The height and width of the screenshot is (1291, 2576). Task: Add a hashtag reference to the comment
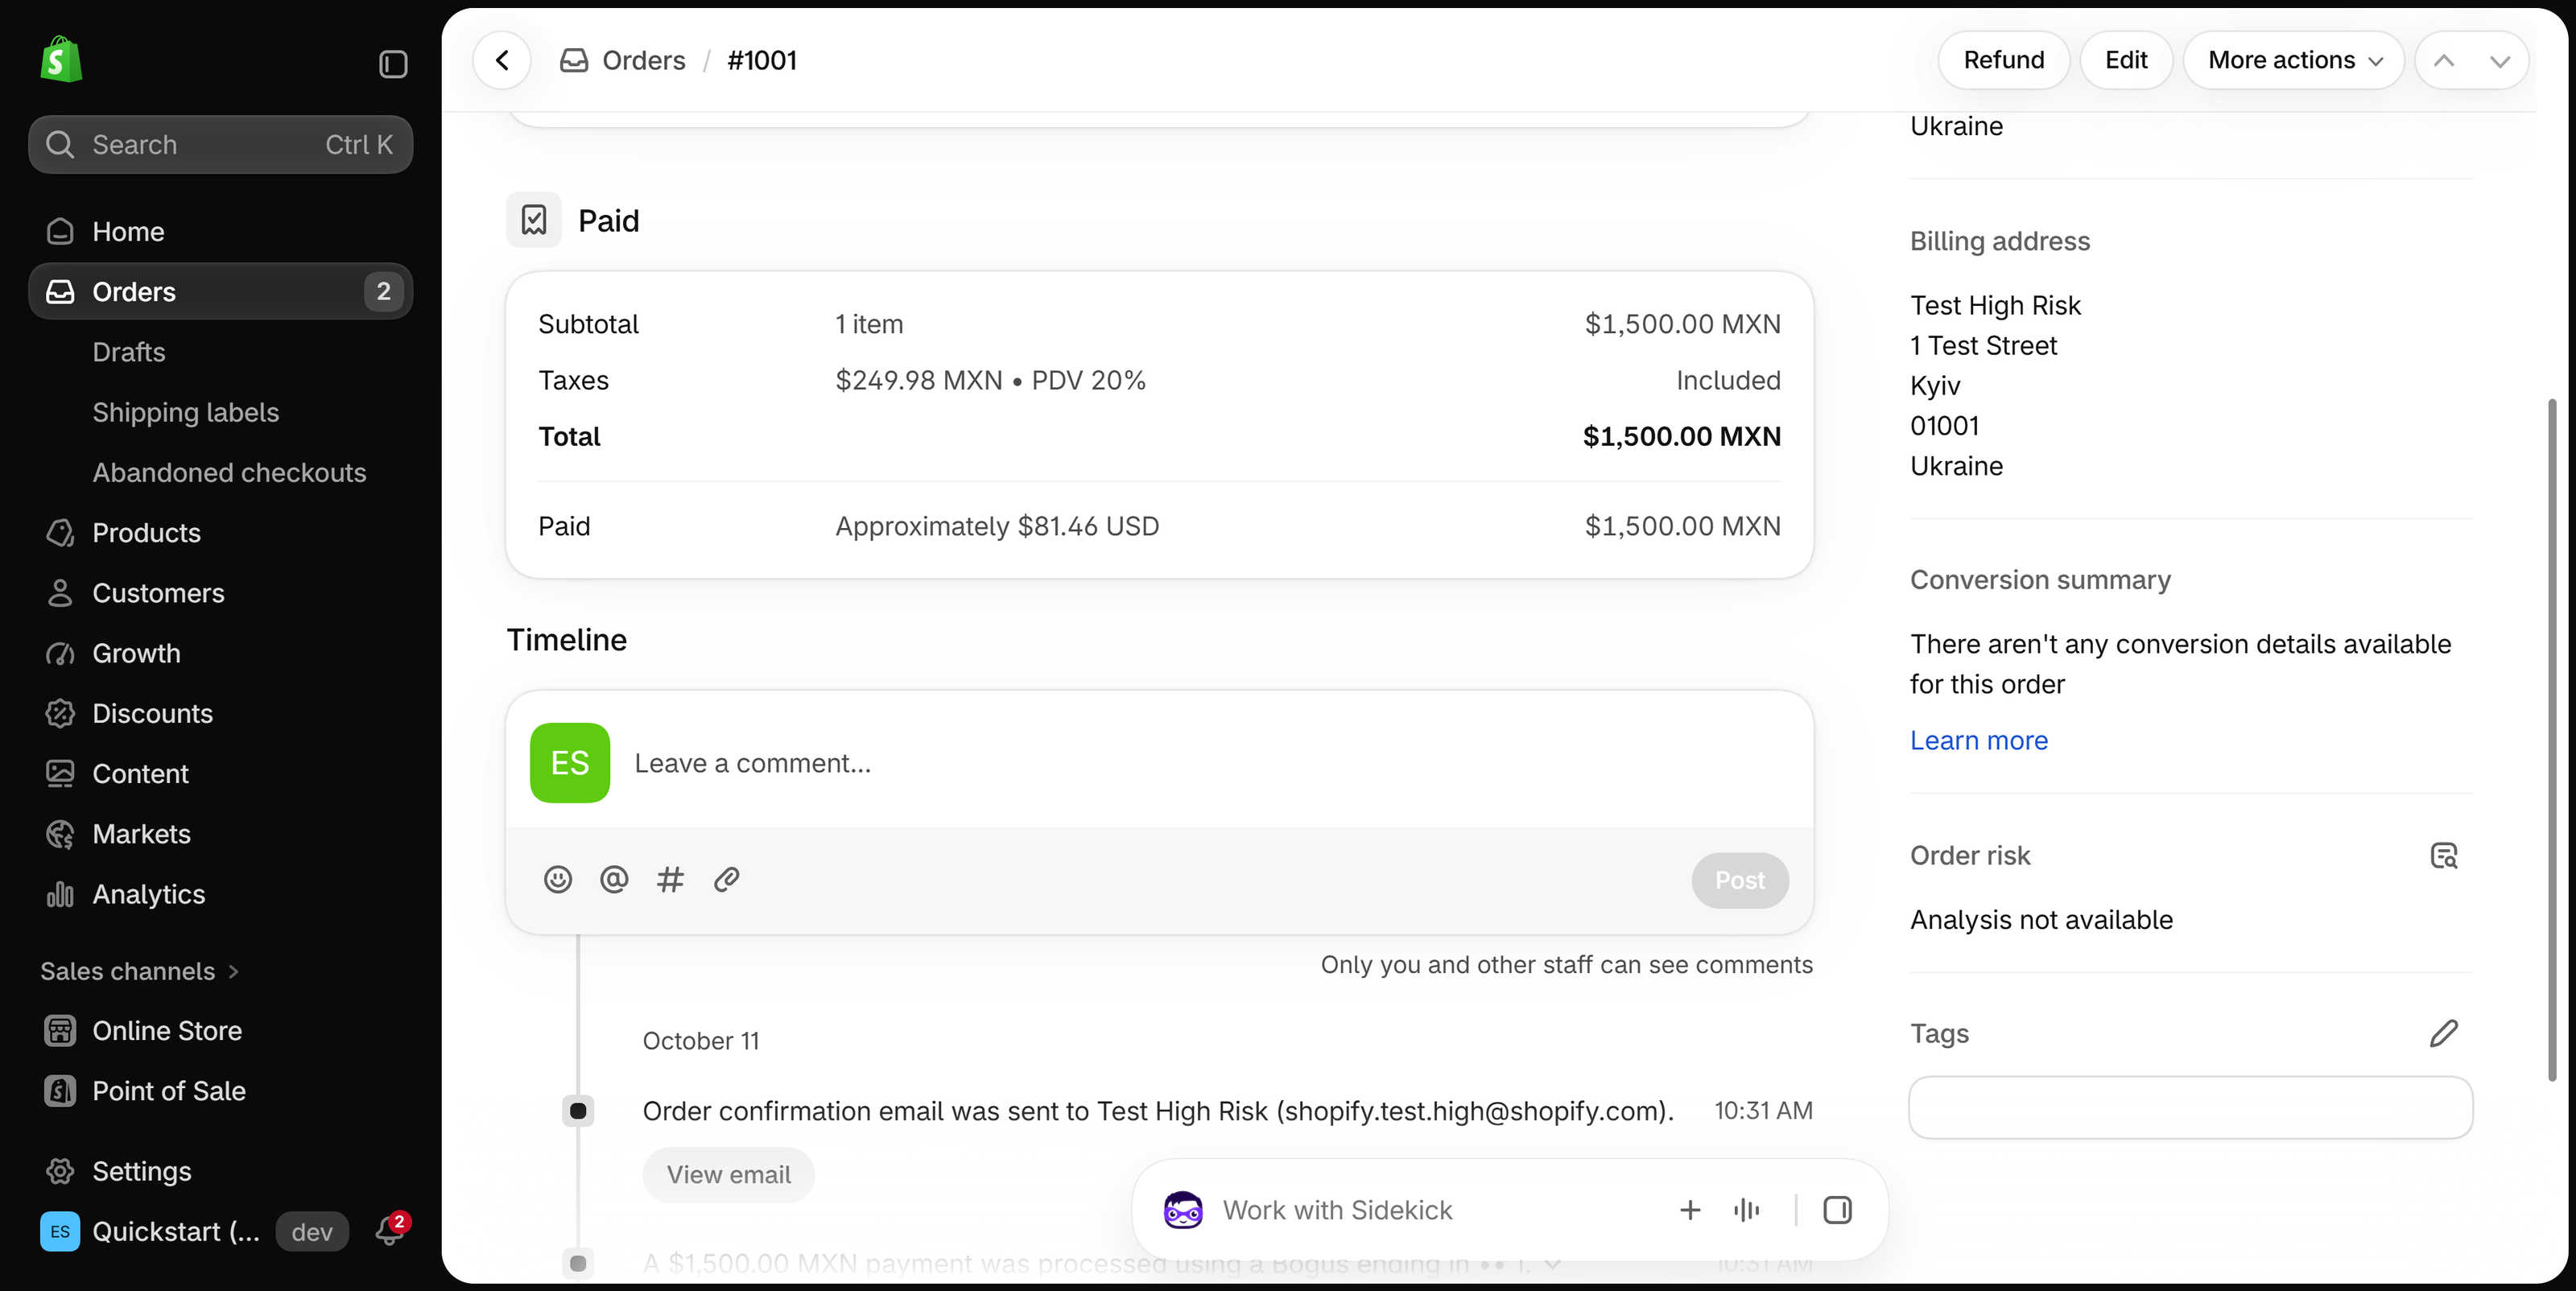point(670,879)
